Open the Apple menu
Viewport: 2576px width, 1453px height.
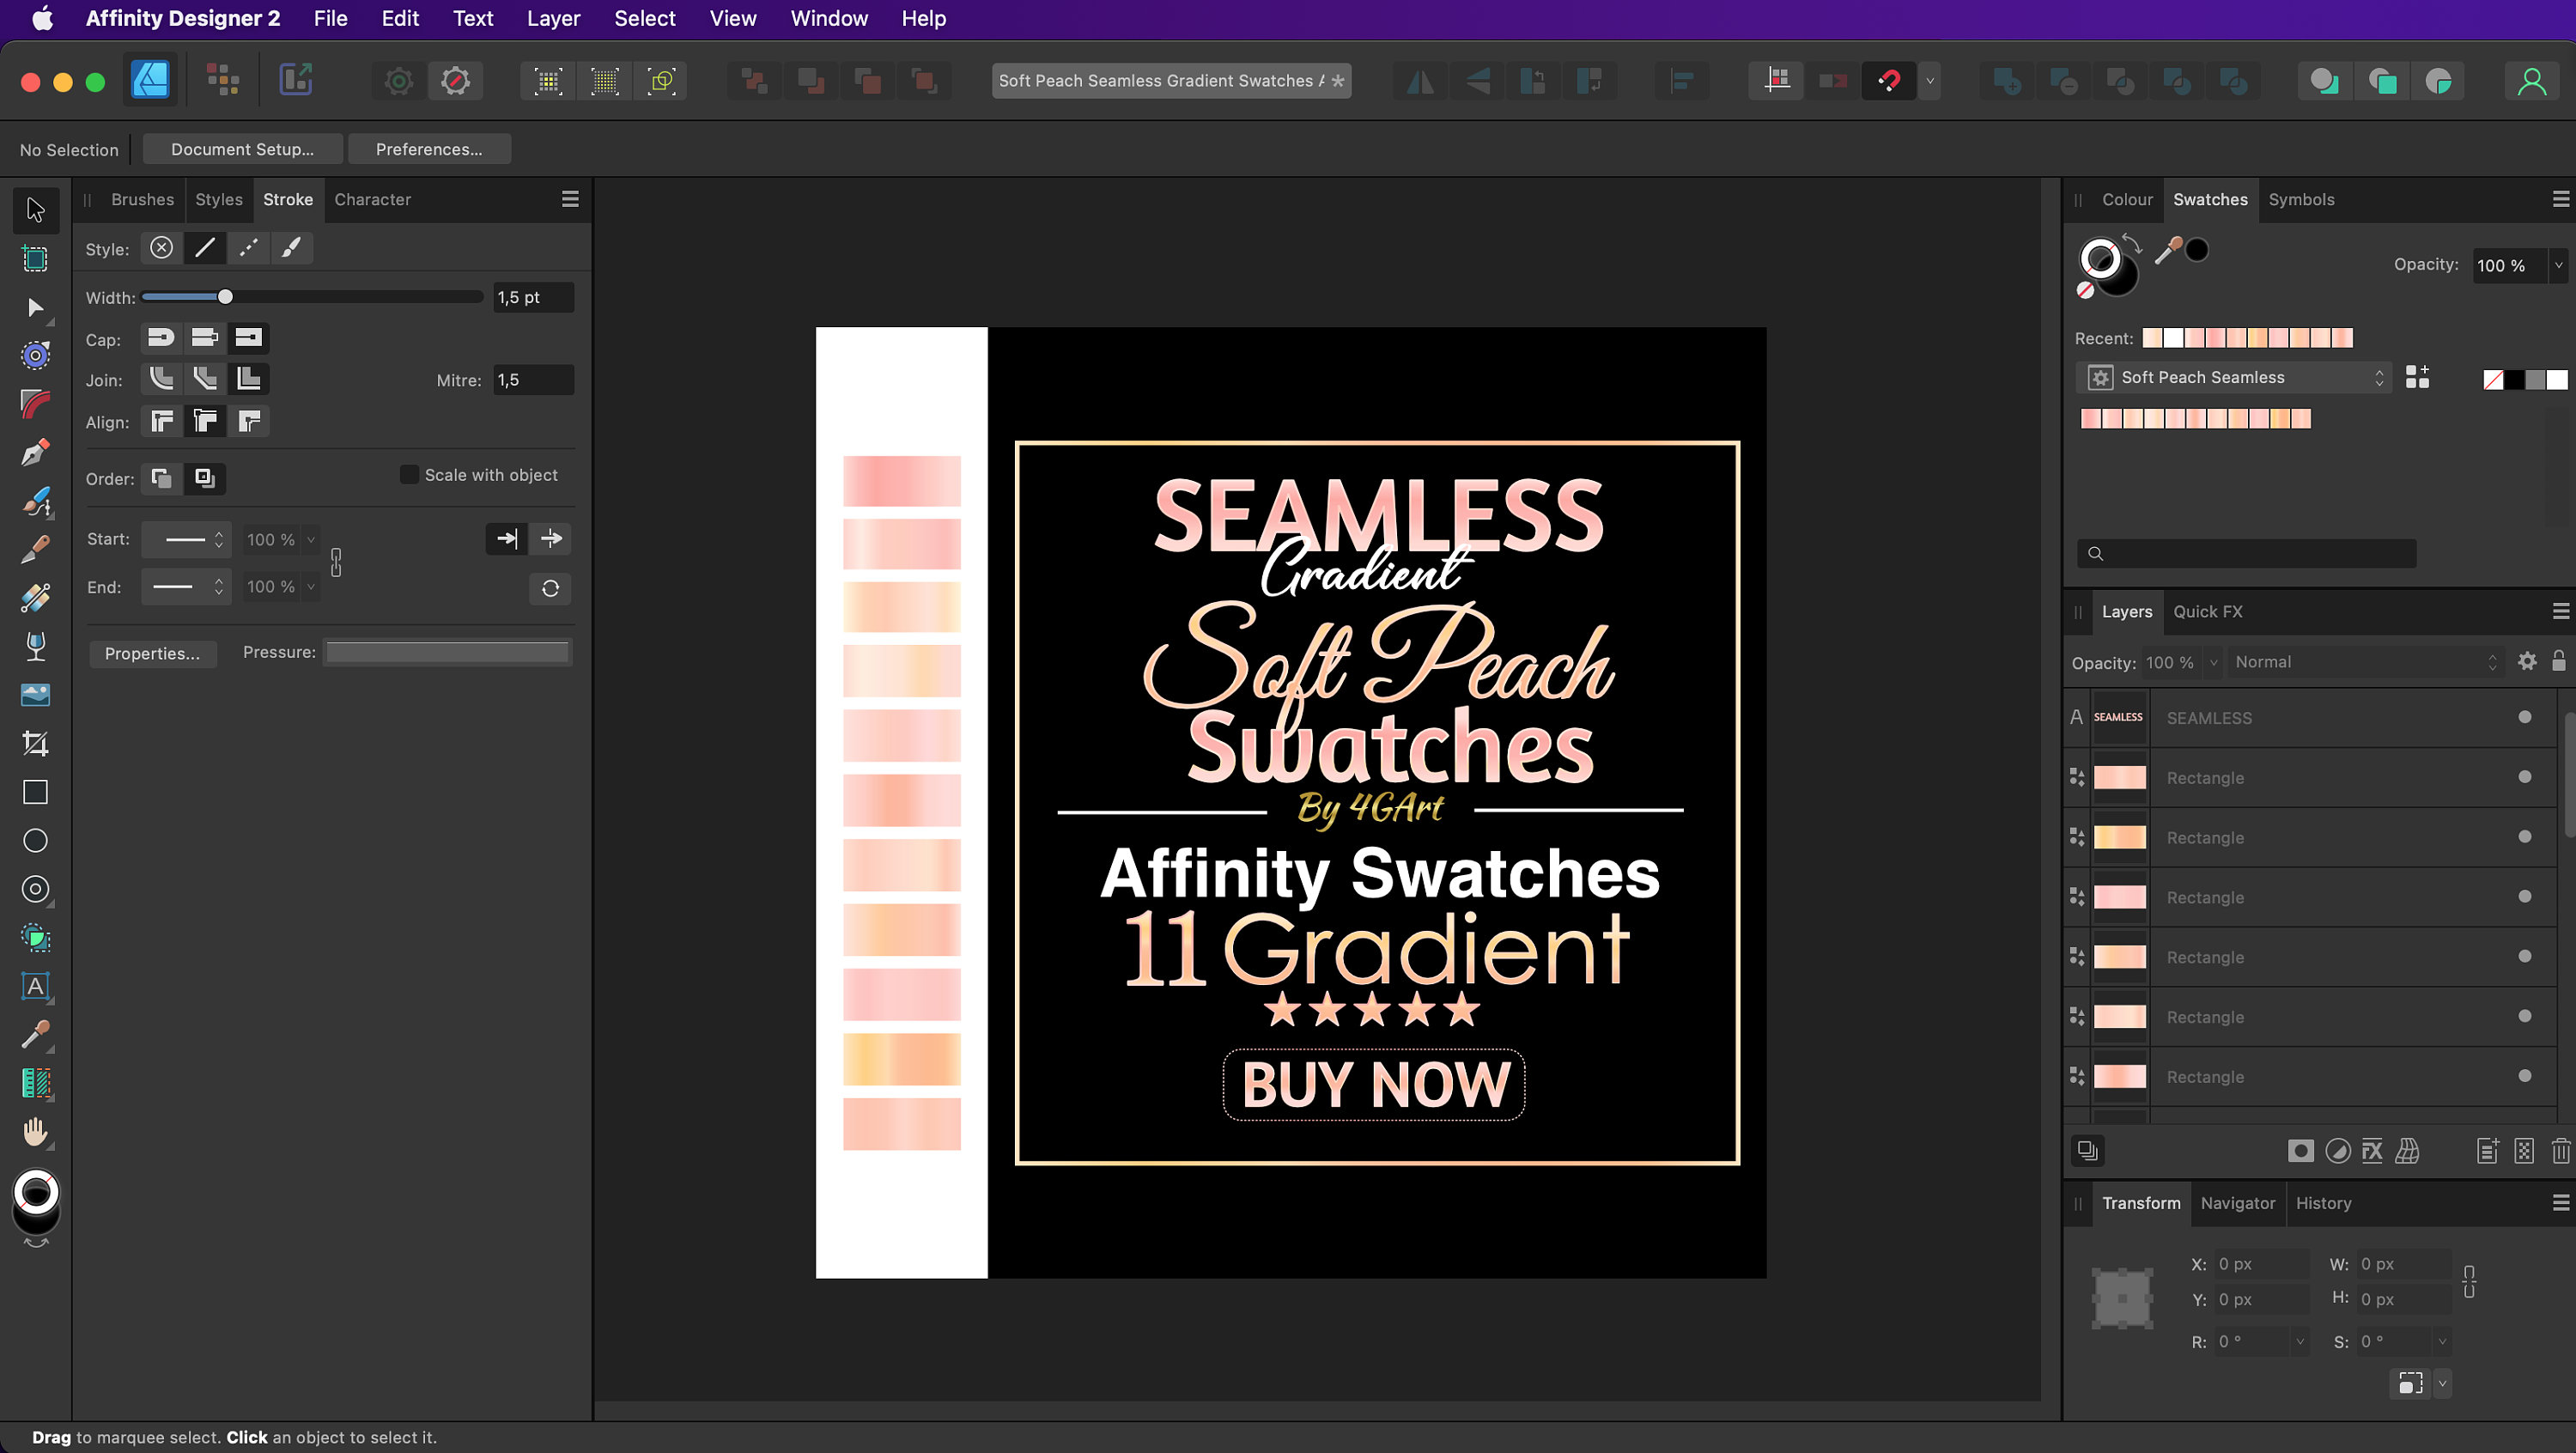[42, 18]
